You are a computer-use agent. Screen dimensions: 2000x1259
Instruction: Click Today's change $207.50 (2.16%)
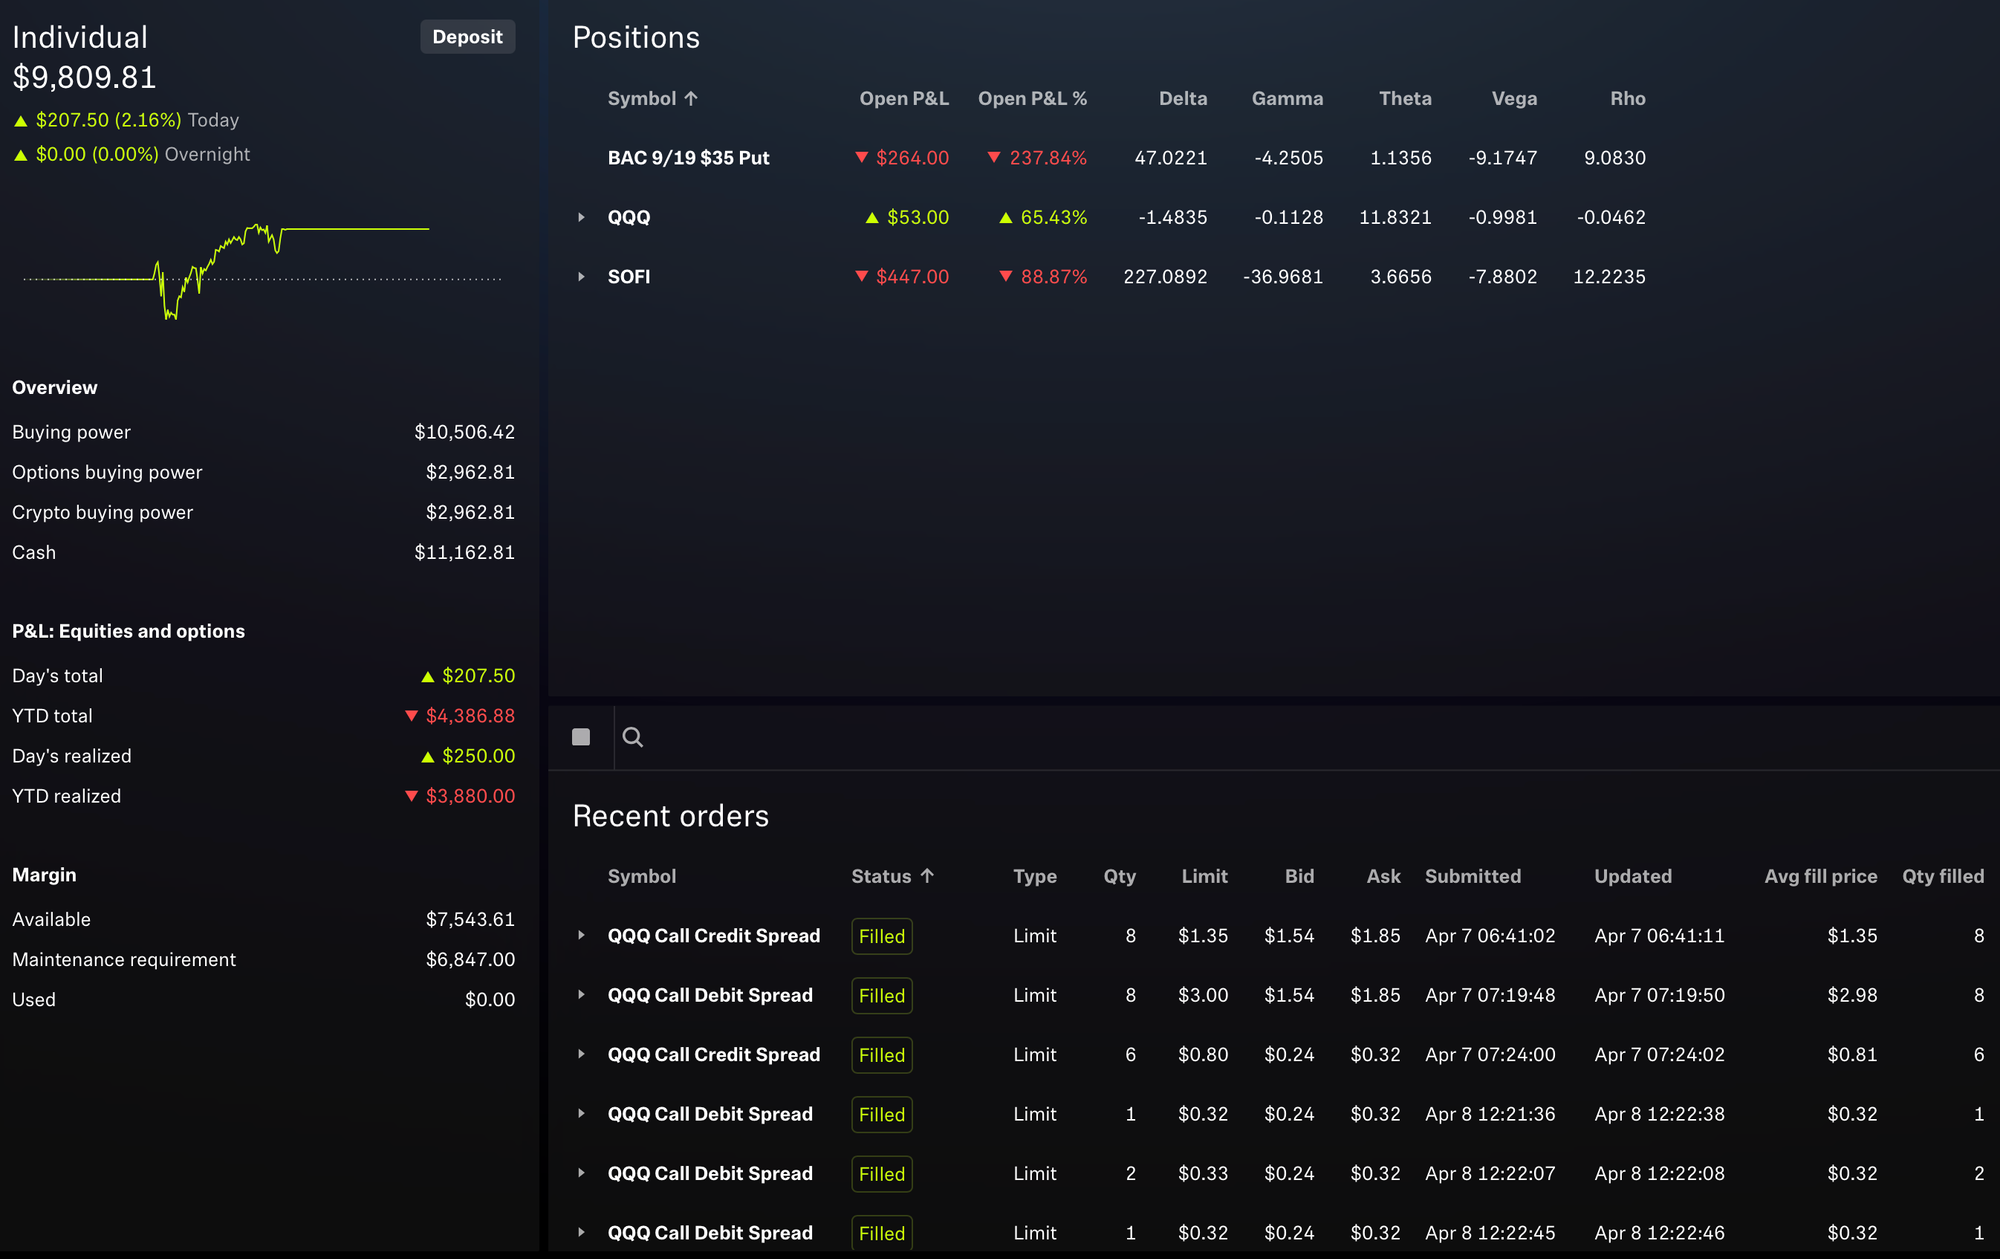click(109, 120)
